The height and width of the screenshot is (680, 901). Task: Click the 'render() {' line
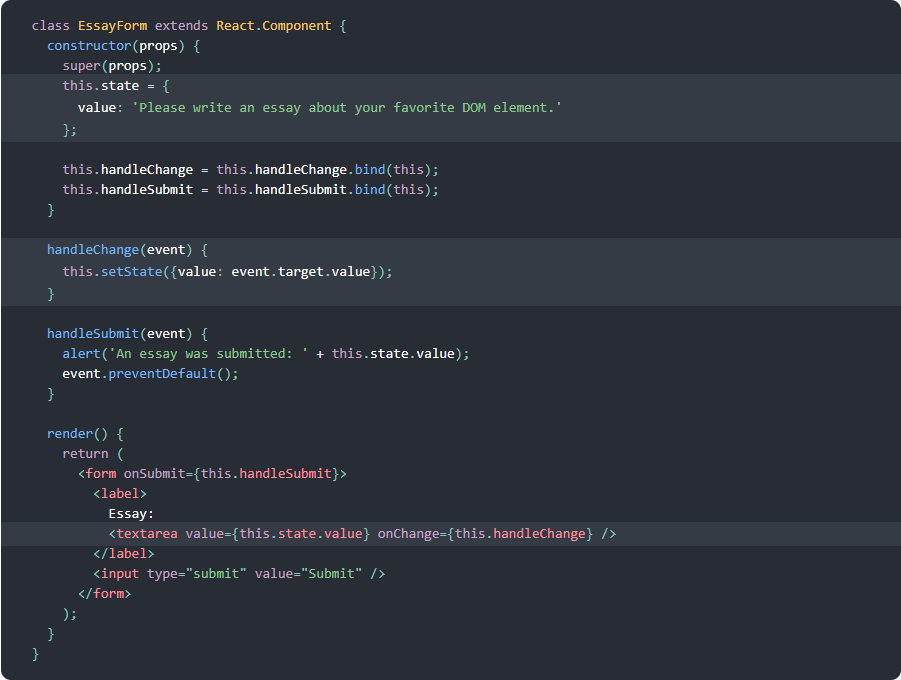pyautogui.click(x=85, y=434)
